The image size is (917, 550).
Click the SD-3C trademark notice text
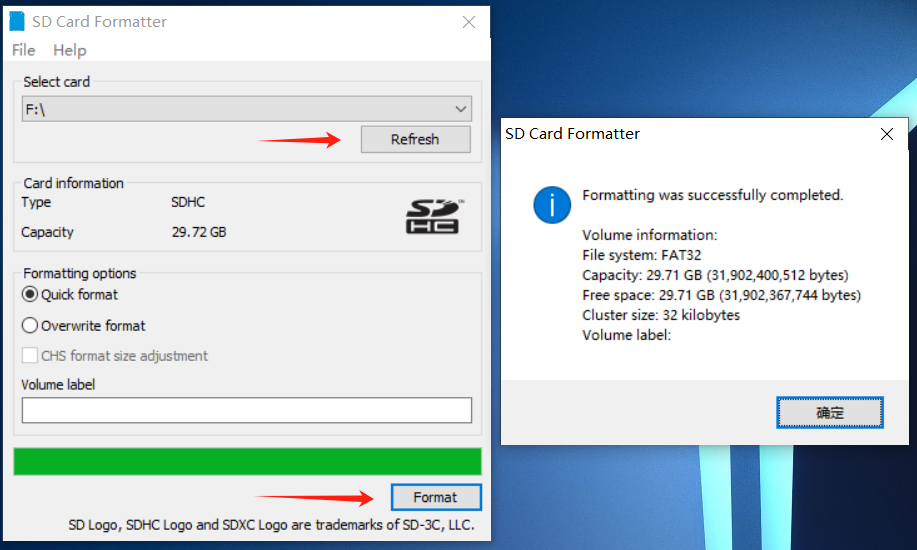[271, 525]
